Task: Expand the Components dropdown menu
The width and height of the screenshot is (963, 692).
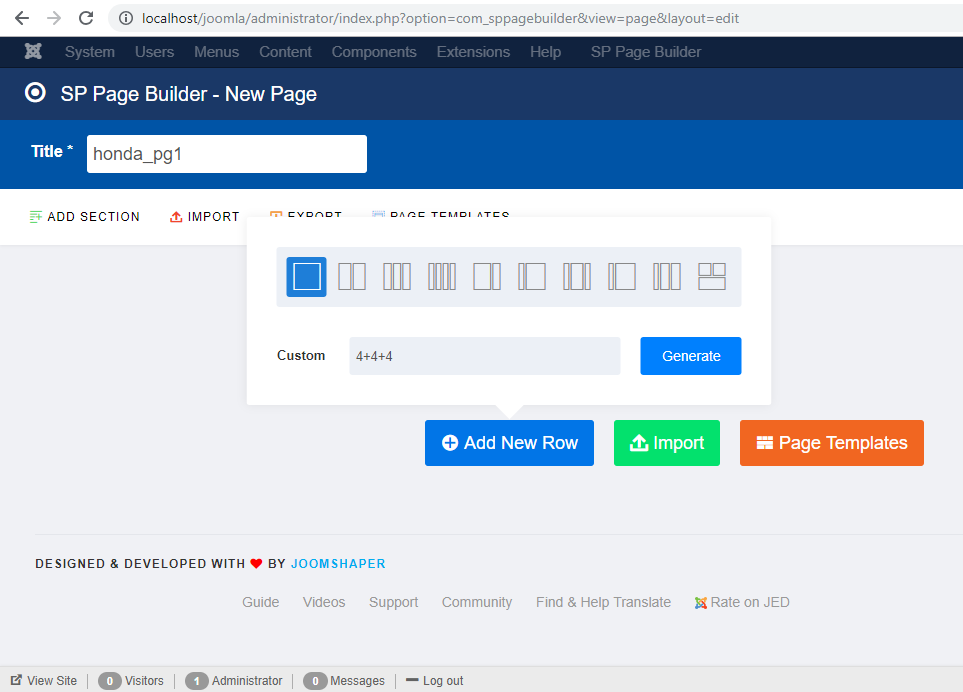Action: pyautogui.click(x=374, y=52)
